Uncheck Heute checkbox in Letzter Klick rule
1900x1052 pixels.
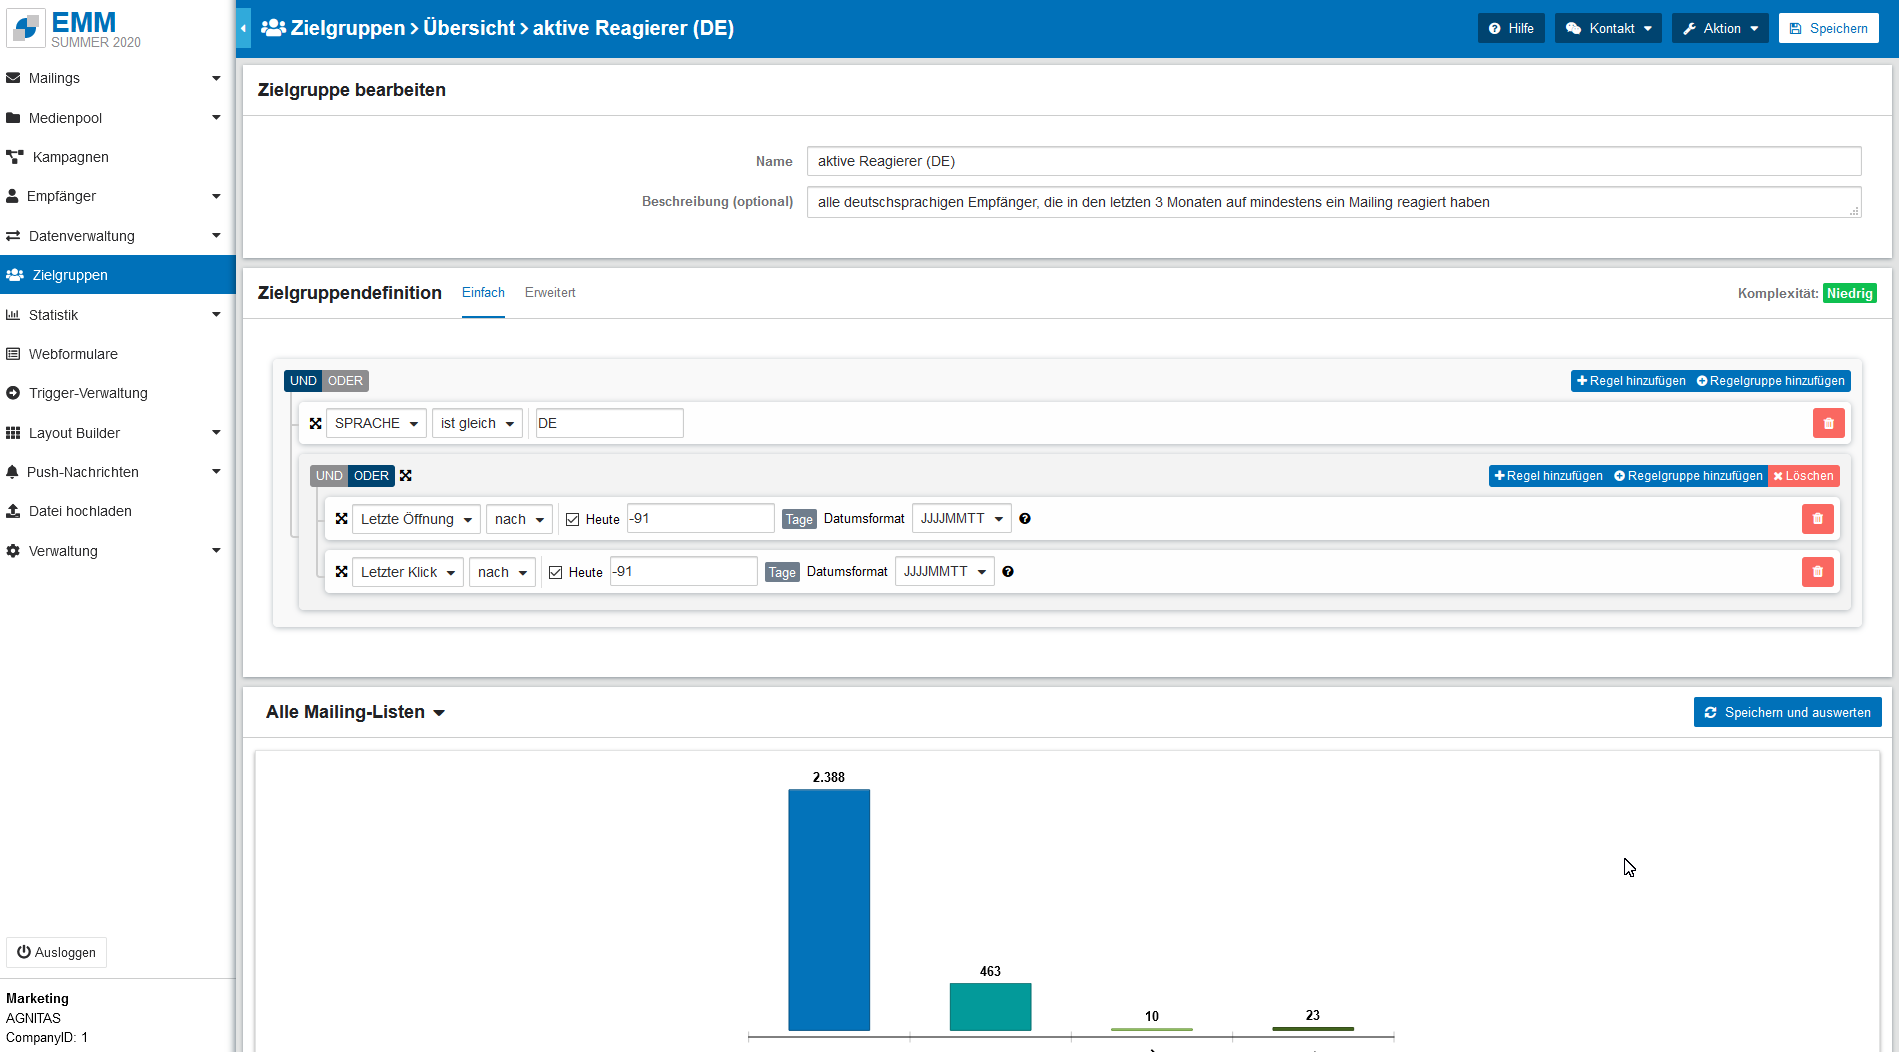click(x=556, y=572)
